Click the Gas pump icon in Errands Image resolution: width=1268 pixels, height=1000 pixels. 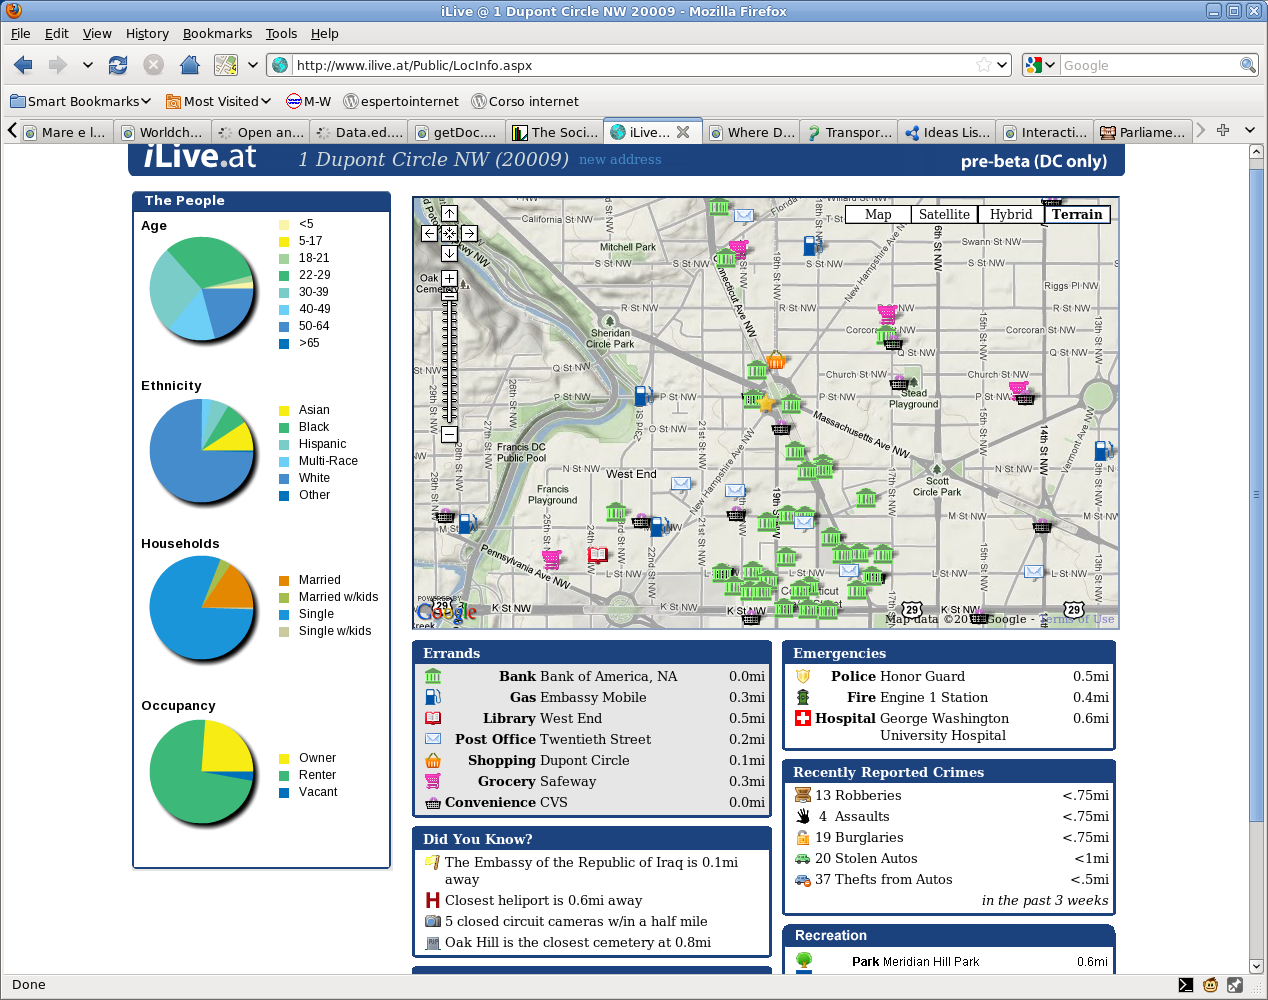pyautogui.click(x=433, y=697)
